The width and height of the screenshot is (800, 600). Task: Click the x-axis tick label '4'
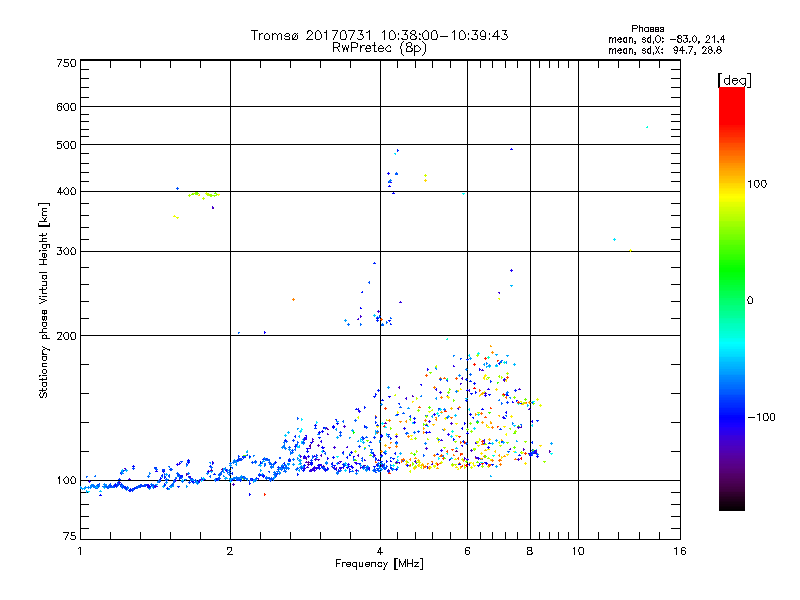click(380, 551)
